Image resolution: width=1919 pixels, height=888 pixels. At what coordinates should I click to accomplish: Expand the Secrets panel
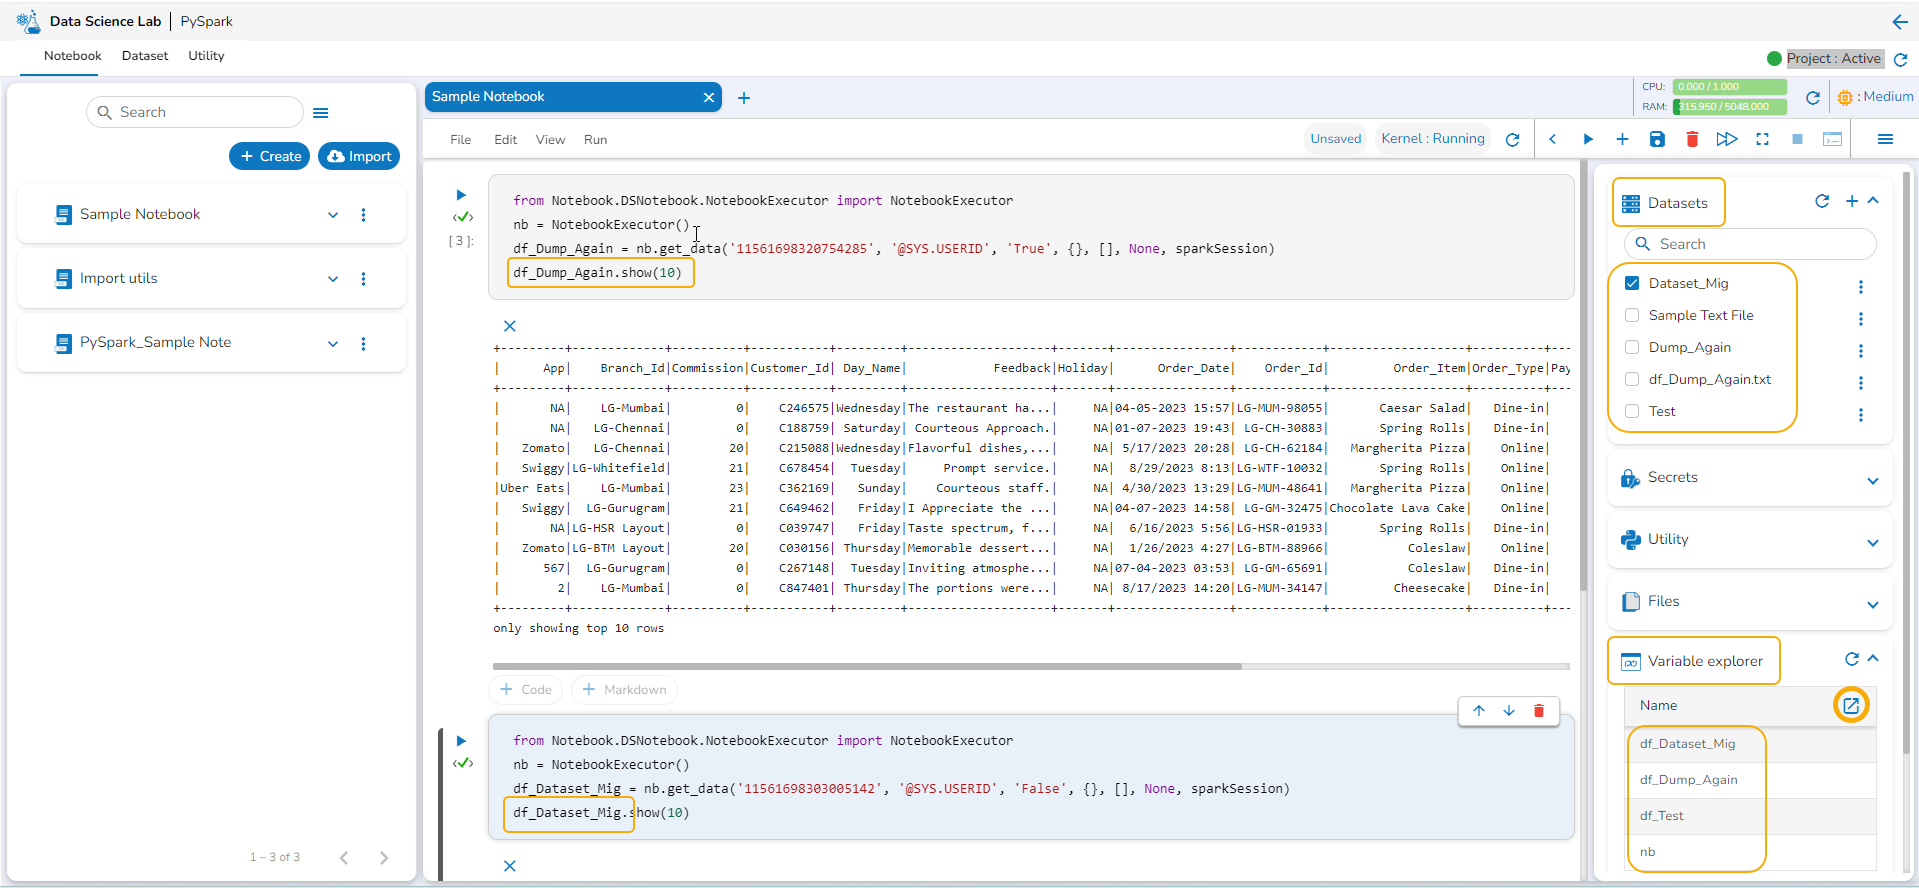1872,480
